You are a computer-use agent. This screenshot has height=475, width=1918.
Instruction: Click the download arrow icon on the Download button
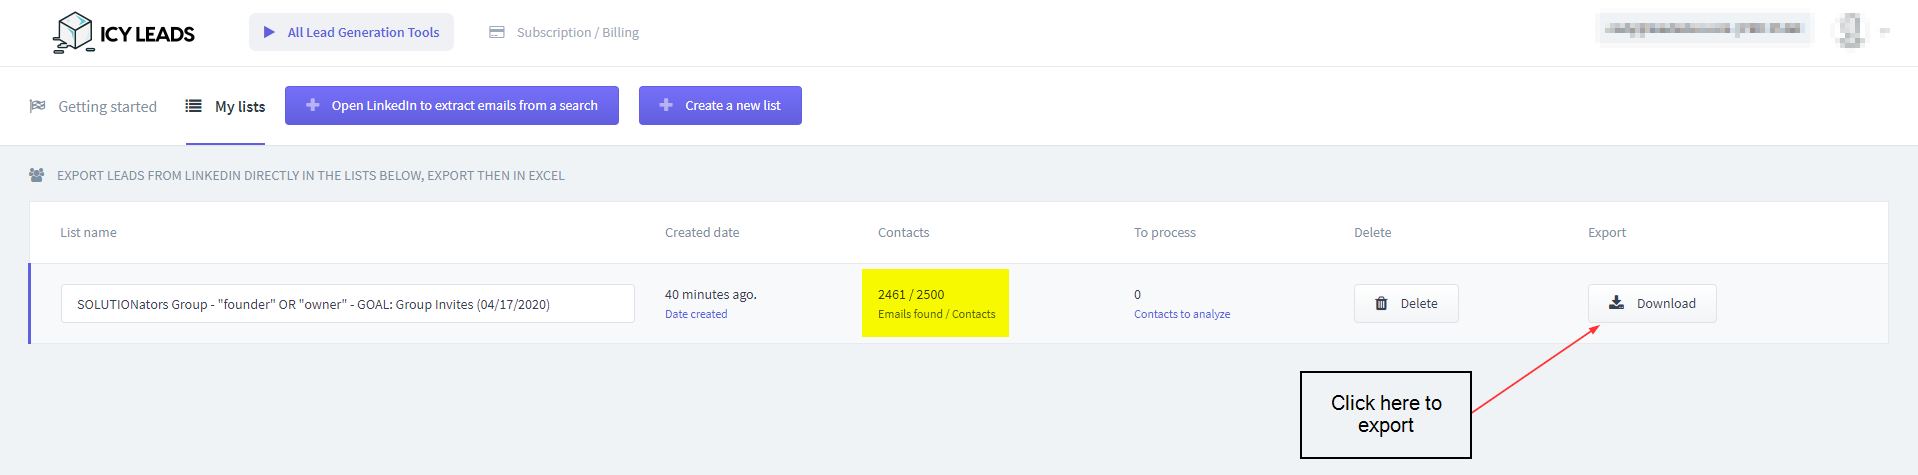coord(1616,303)
